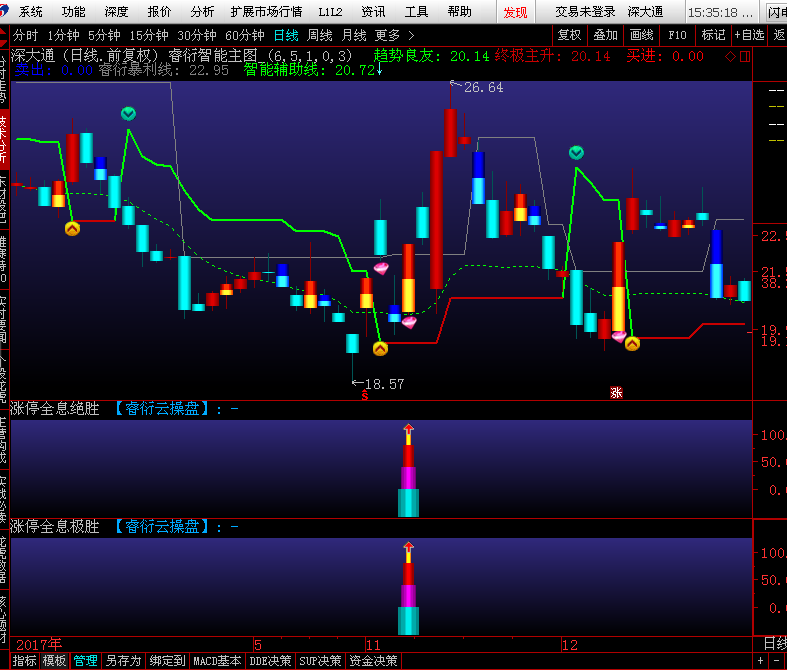This screenshot has height=670, width=787.
Task: Select the 60分钟 period
Action: pyautogui.click(x=245, y=36)
